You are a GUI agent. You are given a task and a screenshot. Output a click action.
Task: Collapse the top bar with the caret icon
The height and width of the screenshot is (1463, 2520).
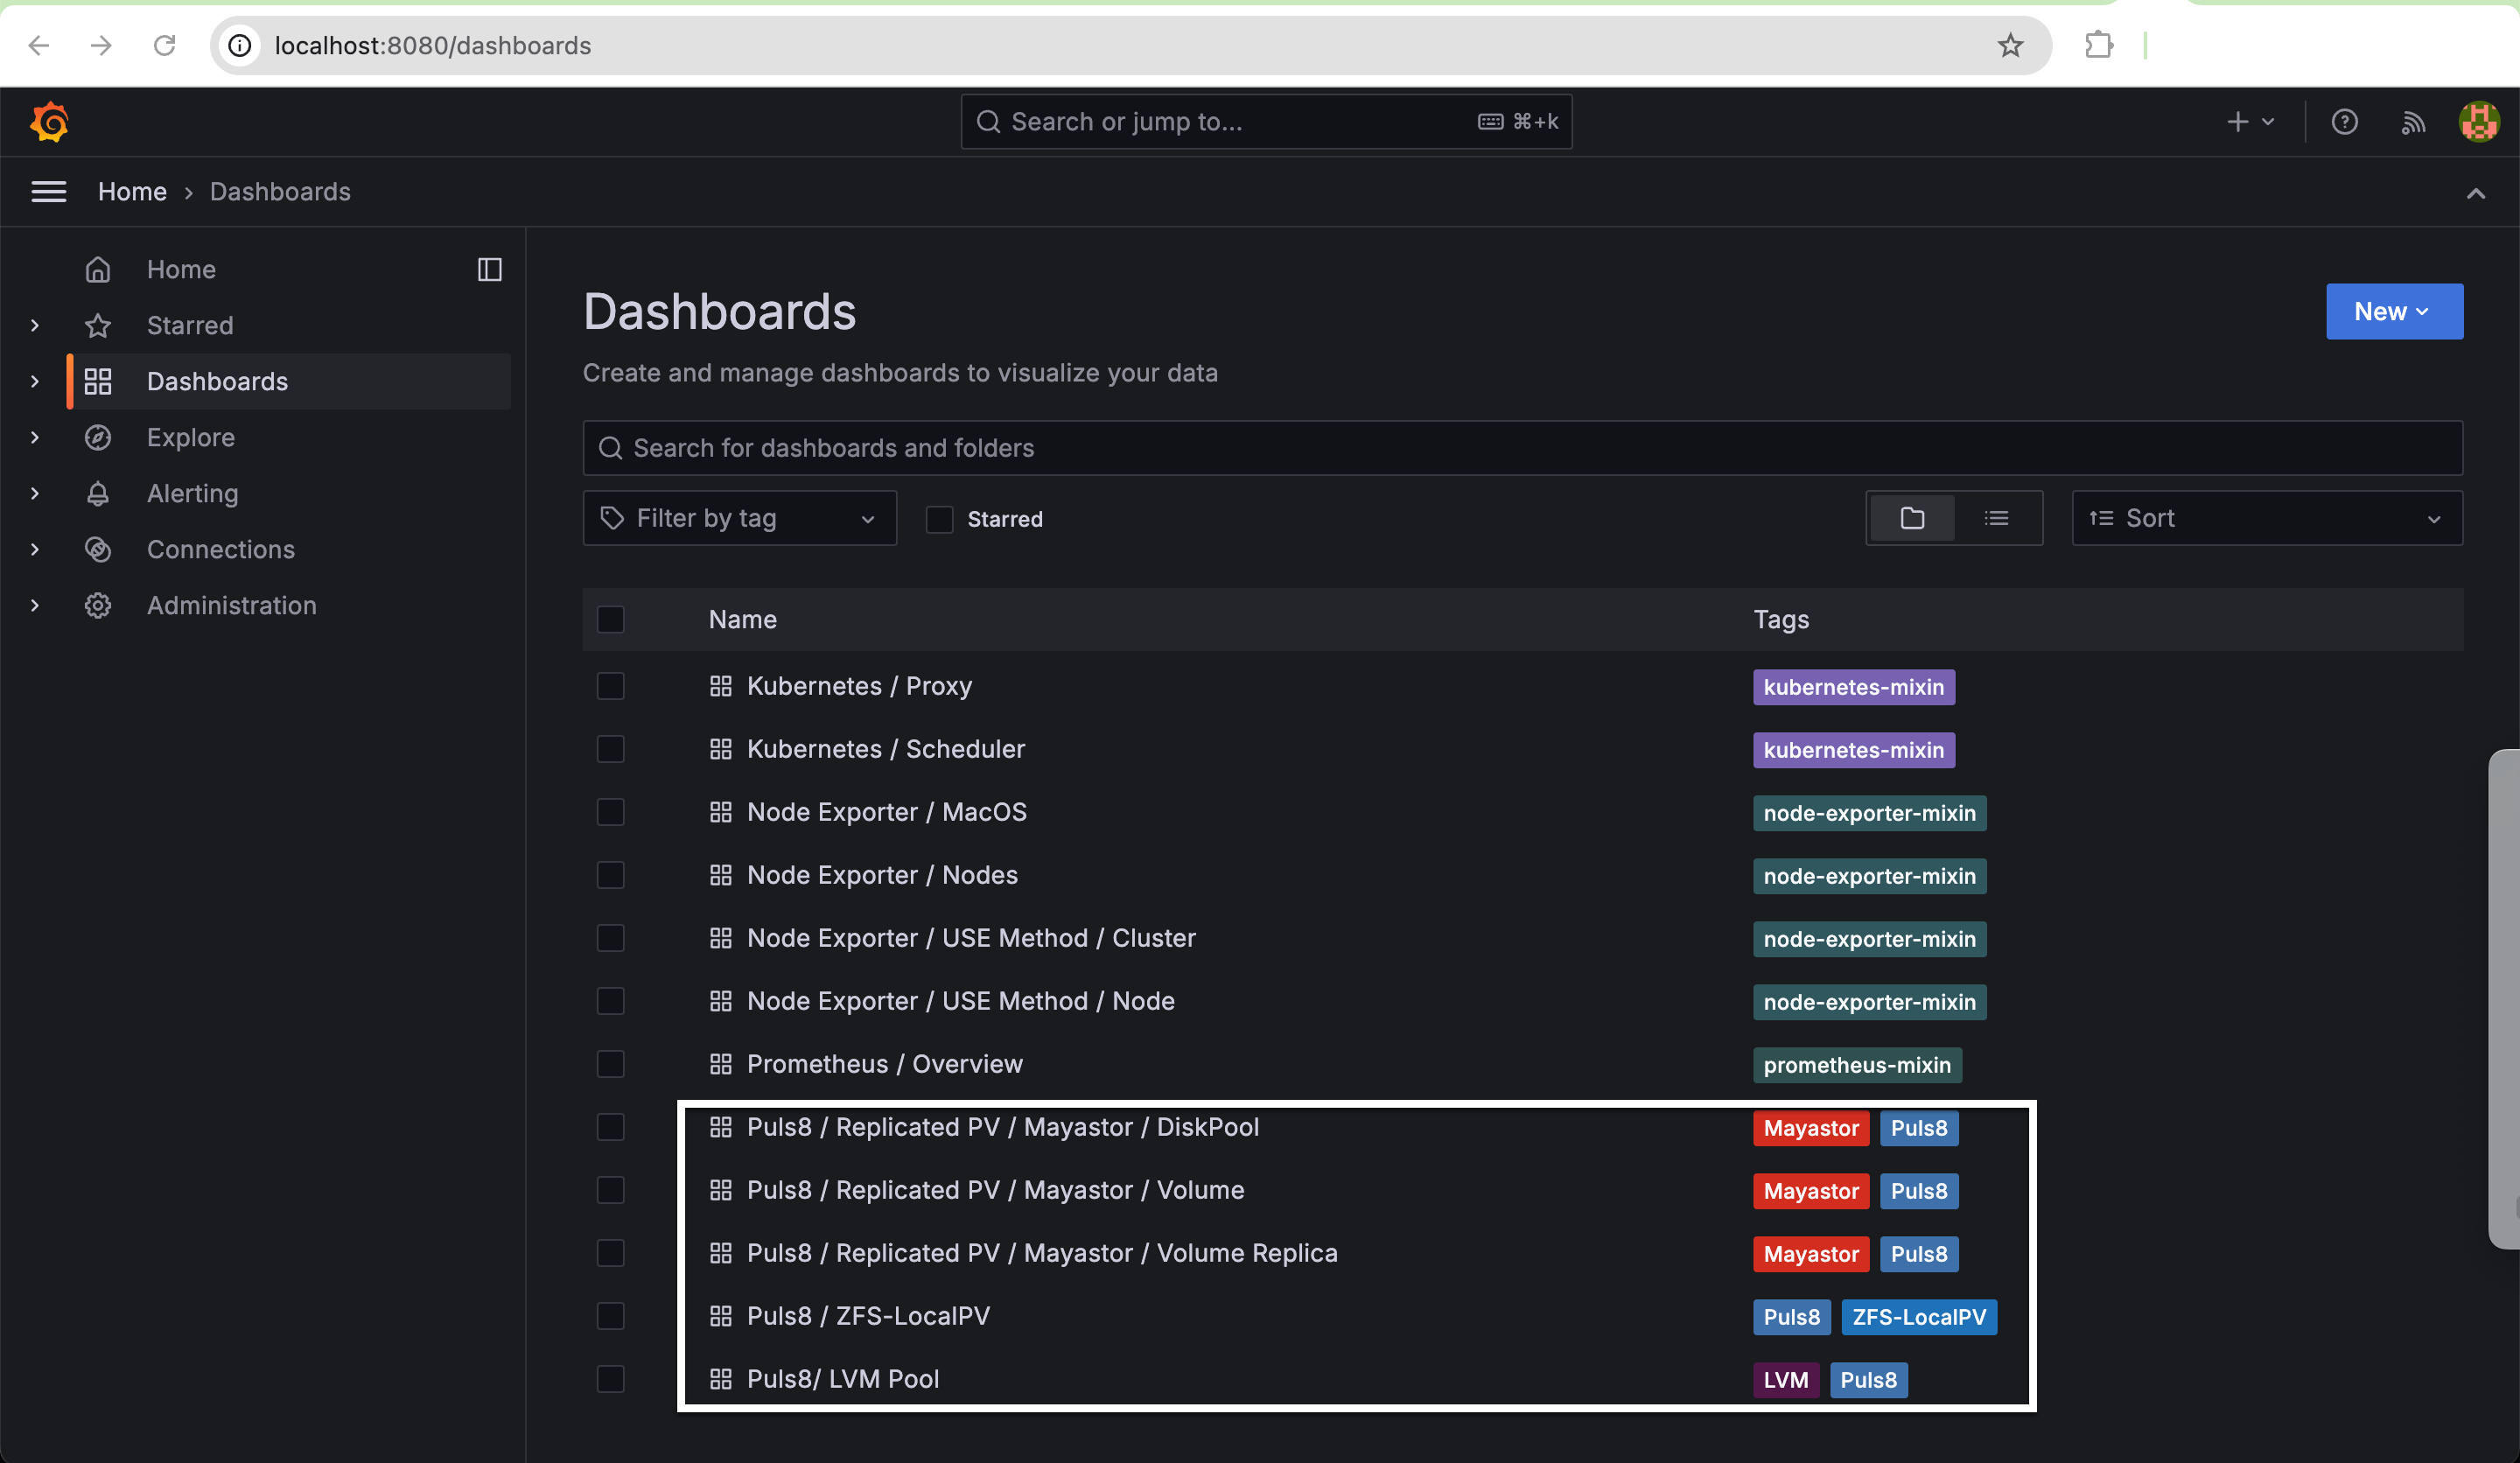pyautogui.click(x=2475, y=193)
